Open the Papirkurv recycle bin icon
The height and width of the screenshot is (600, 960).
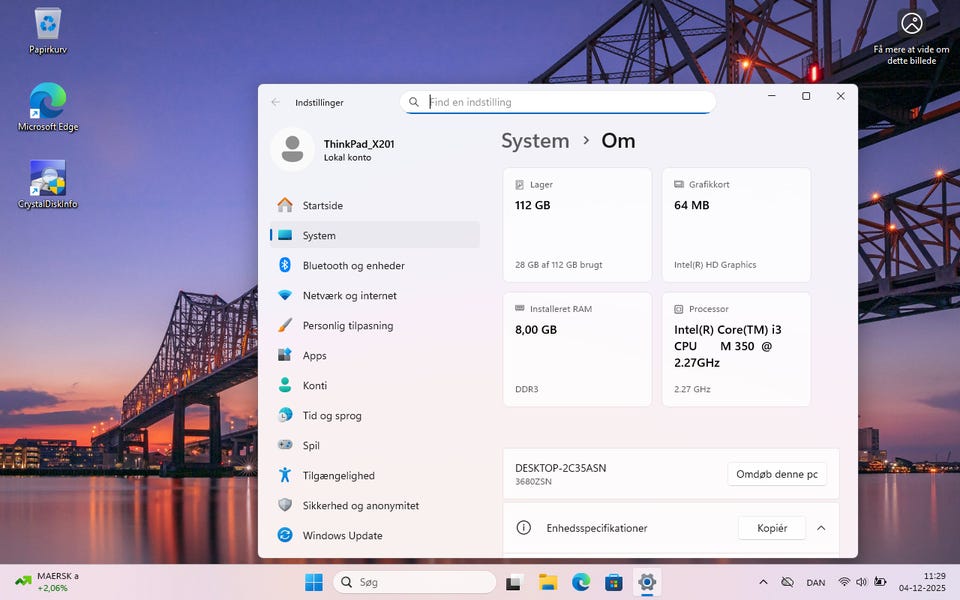pos(47,25)
